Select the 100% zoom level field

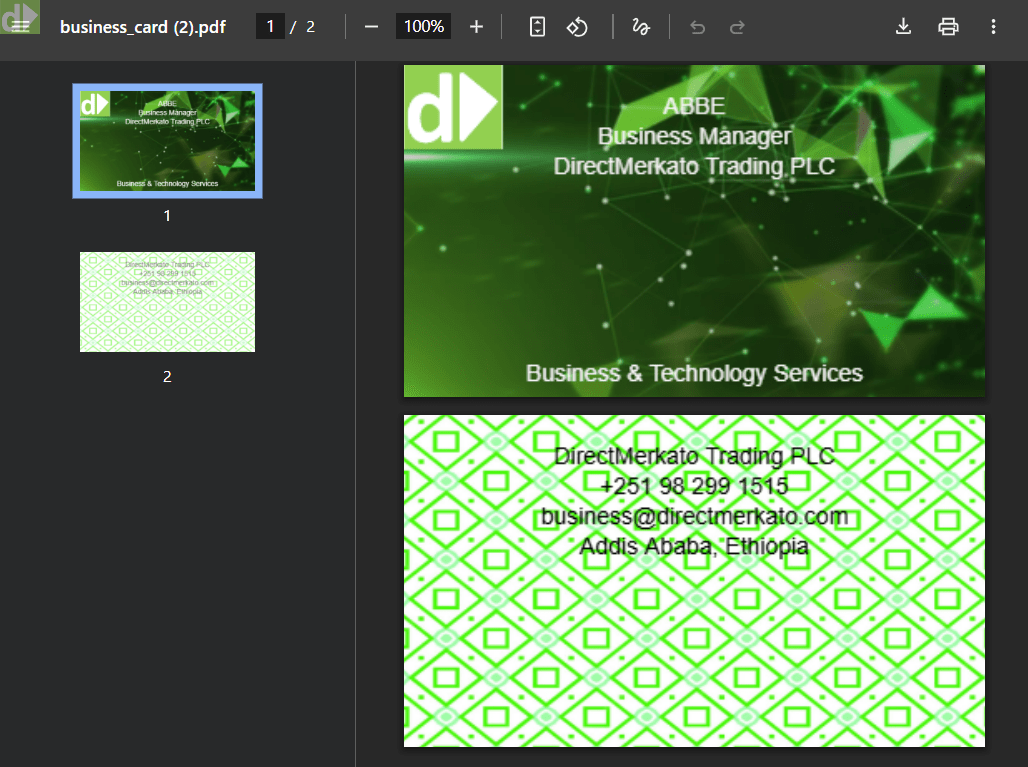[x=424, y=27]
